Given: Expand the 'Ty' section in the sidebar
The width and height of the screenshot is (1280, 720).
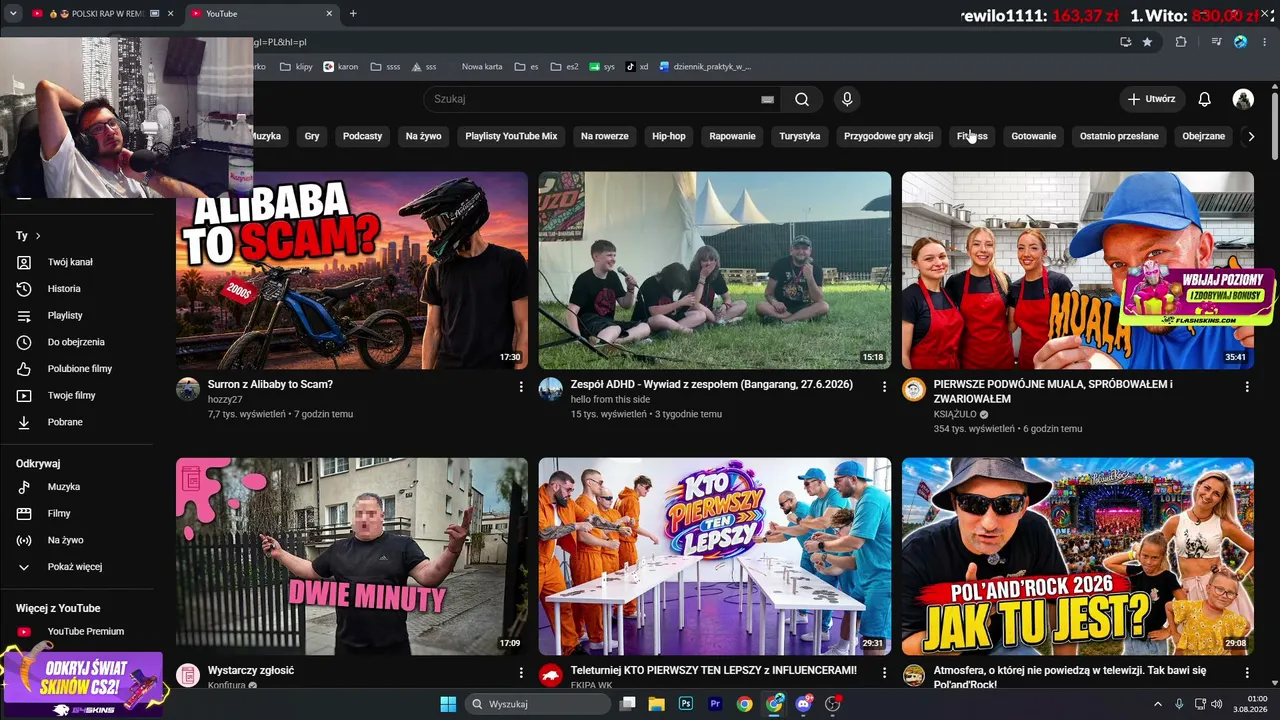Looking at the screenshot, I should coord(29,236).
